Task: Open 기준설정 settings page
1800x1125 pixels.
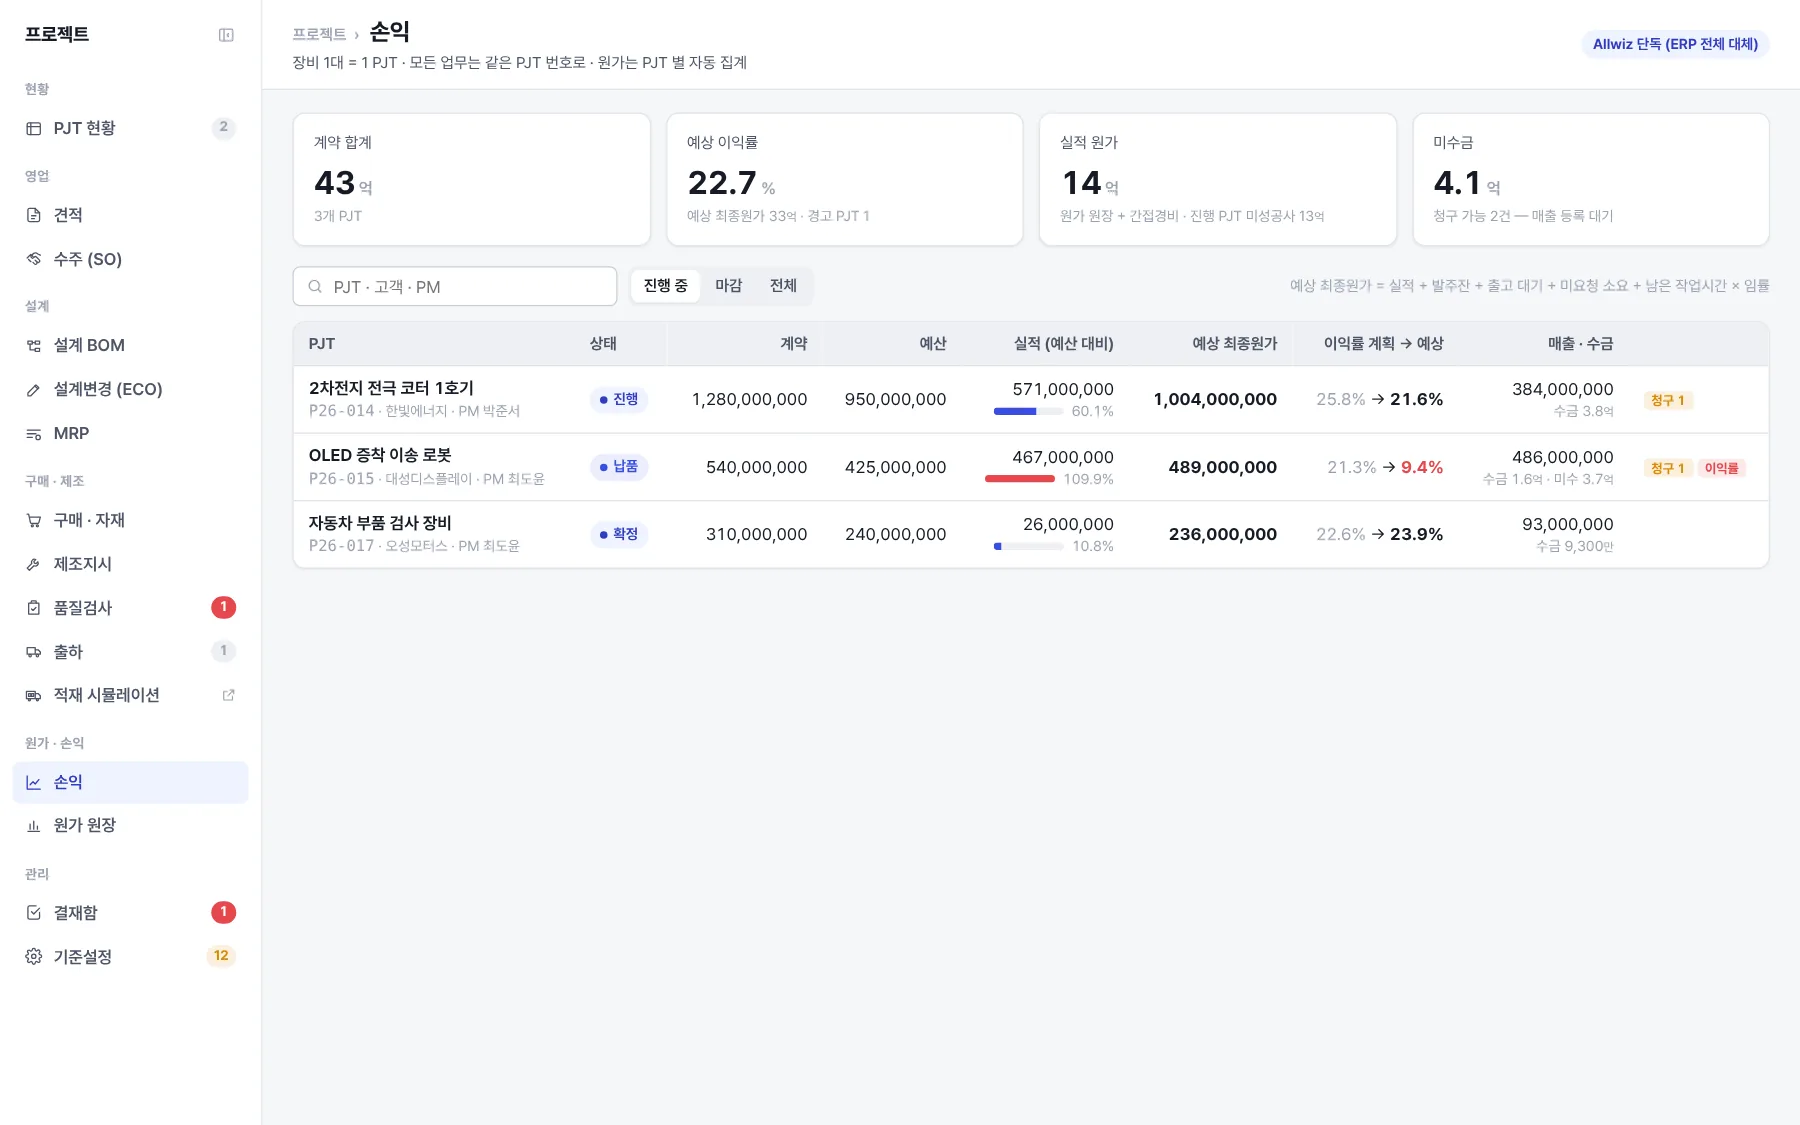Action: pos(130,957)
